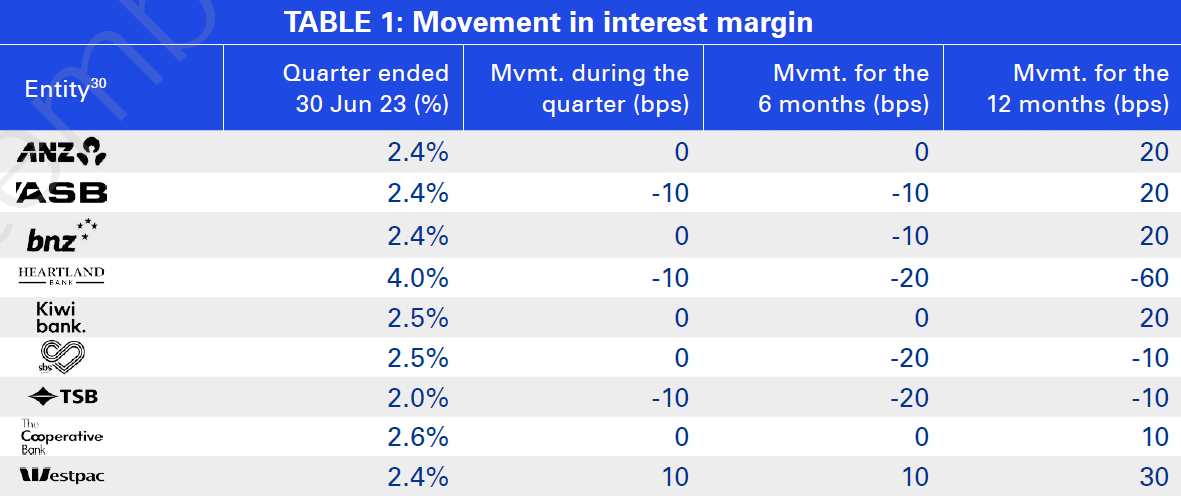Viewport: 1181px width, 496px height.
Task: Click TSB's 2.0% quarter margin cell
Action: (x=418, y=397)
